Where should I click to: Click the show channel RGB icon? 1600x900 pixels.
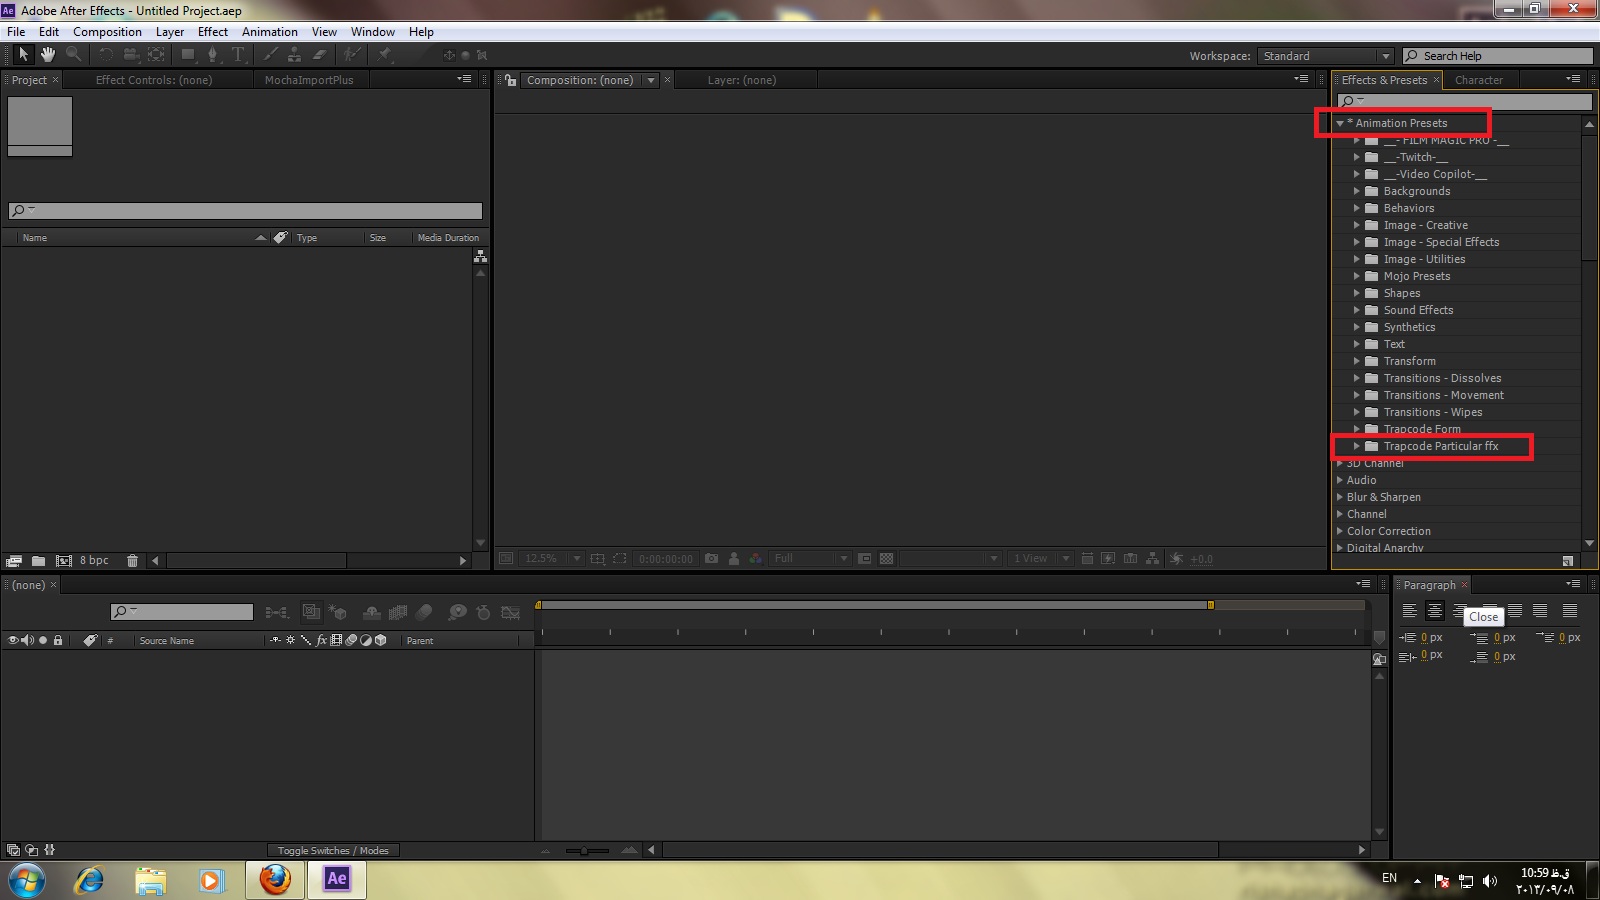756,558
